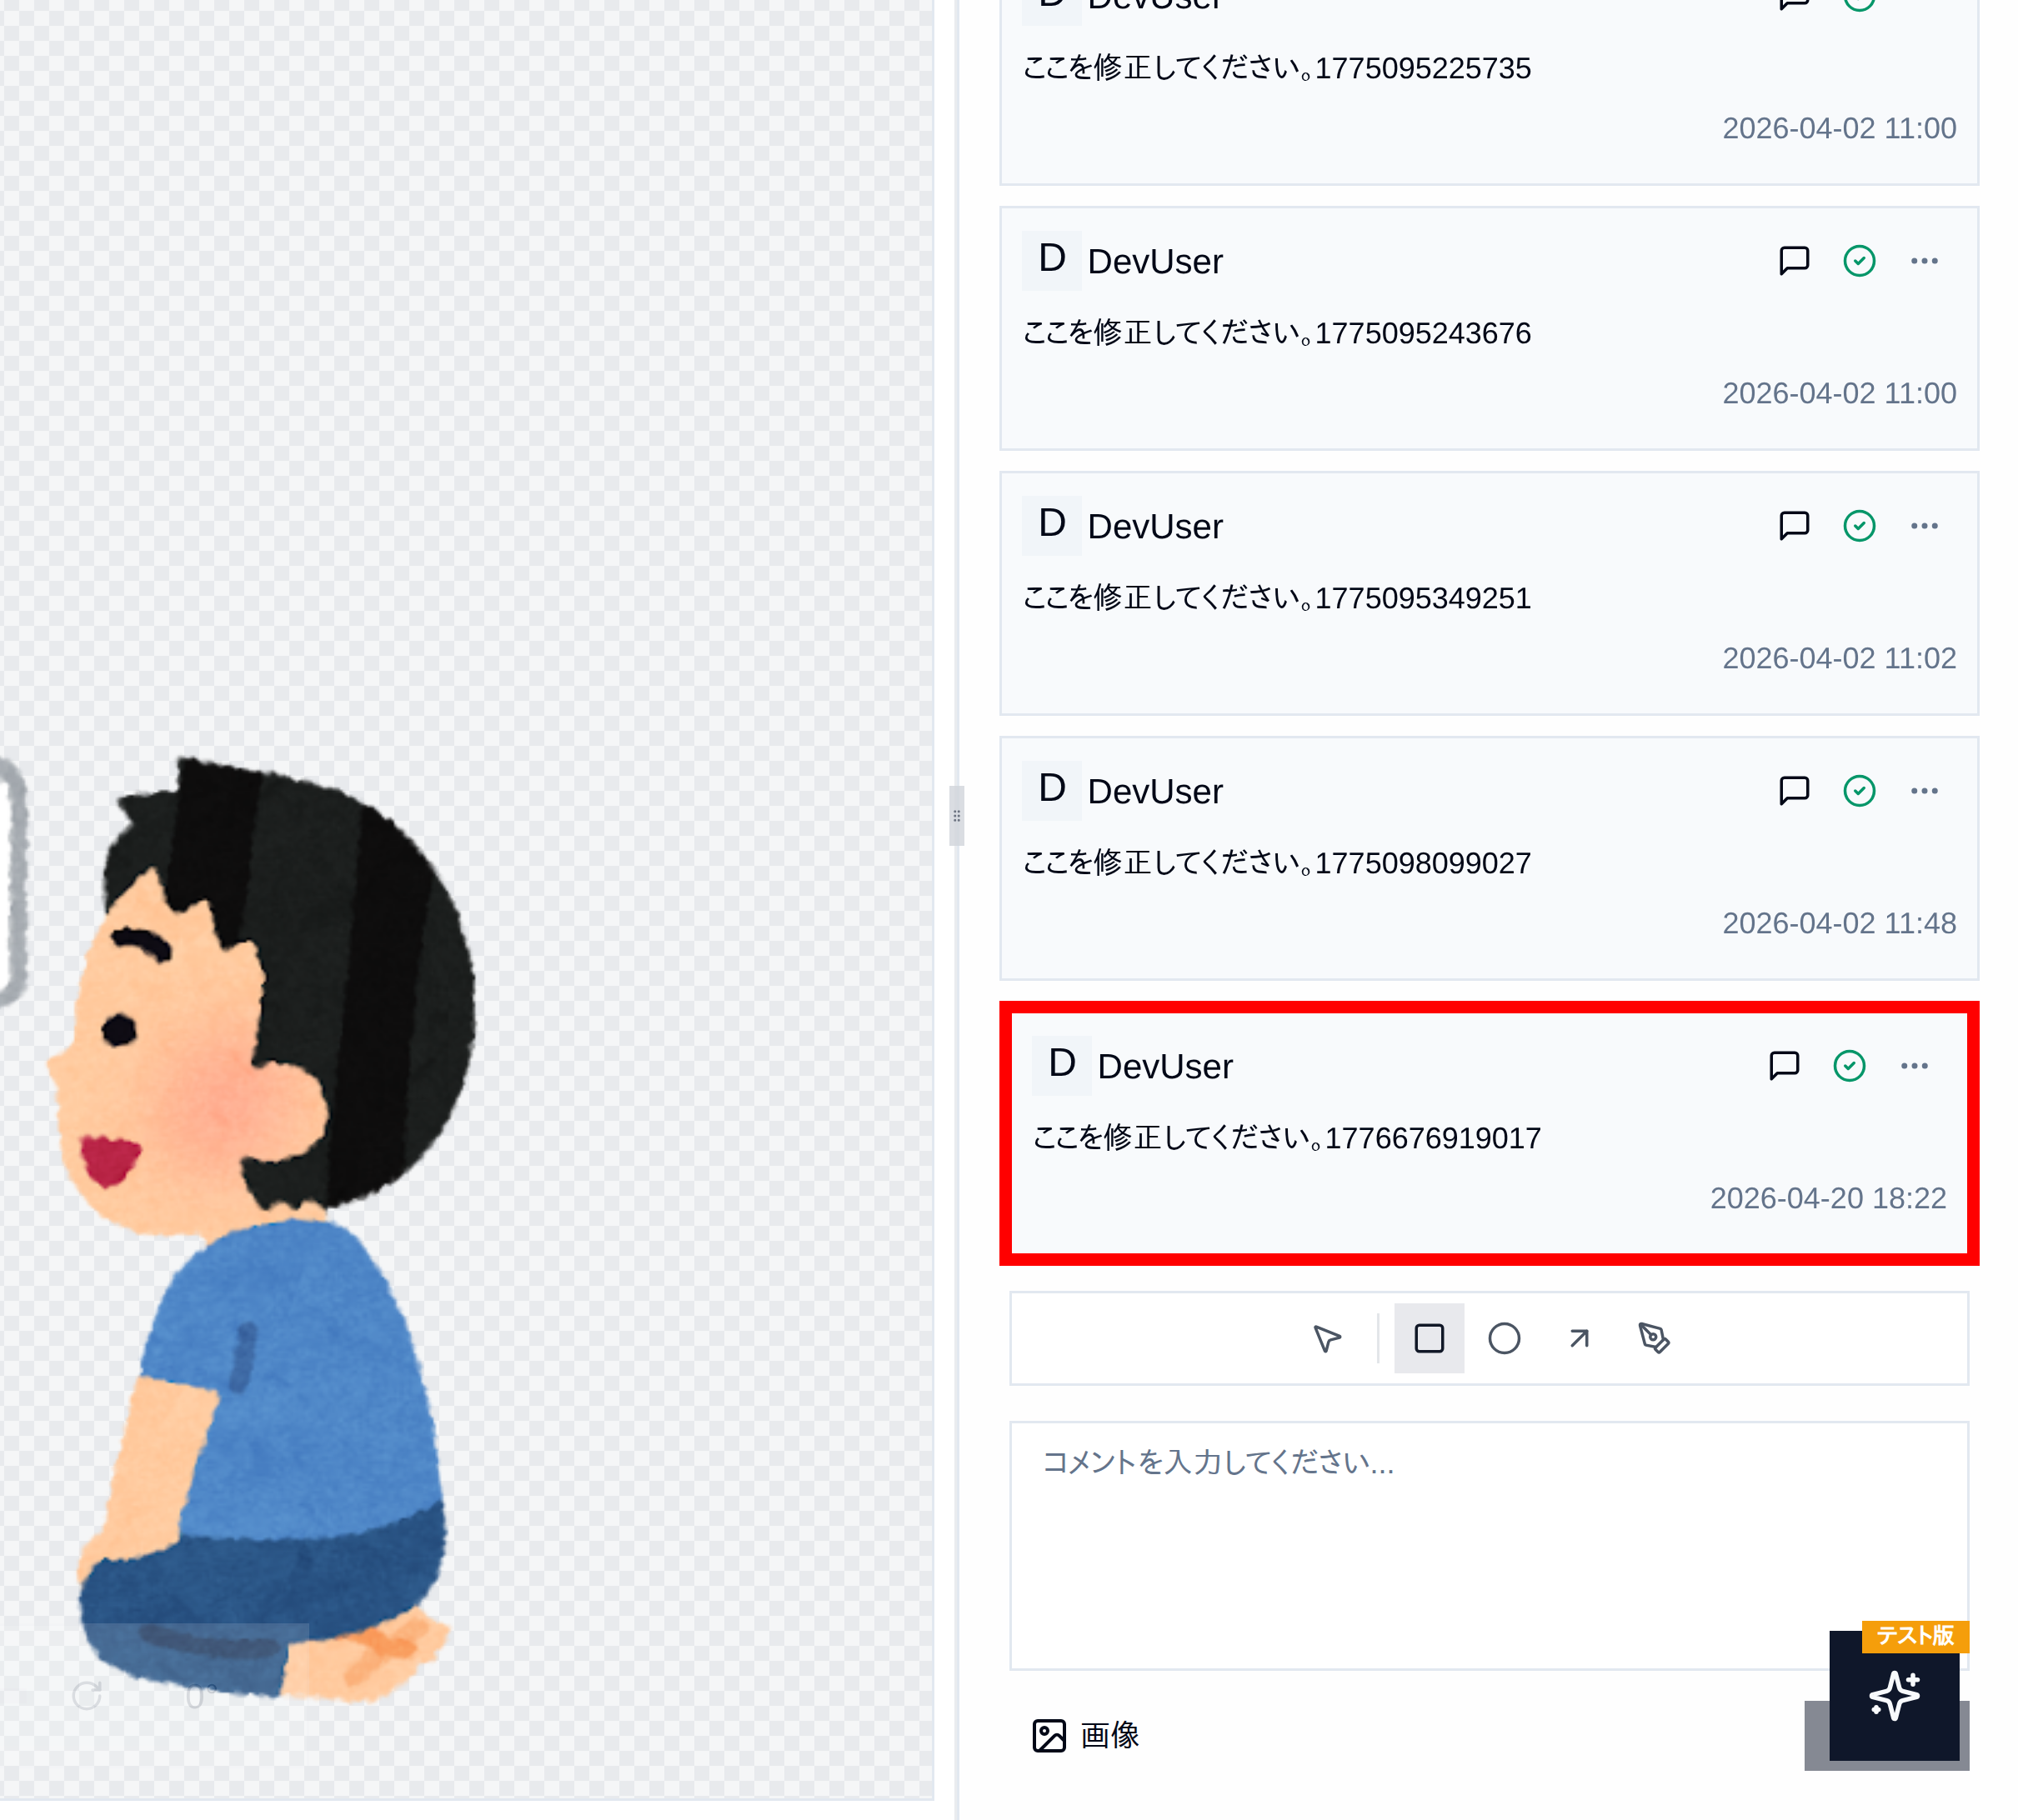The width and height of the screenshot is (2018, 1820).
Task: Click the テスト版 badge
Action: 1914,1636
